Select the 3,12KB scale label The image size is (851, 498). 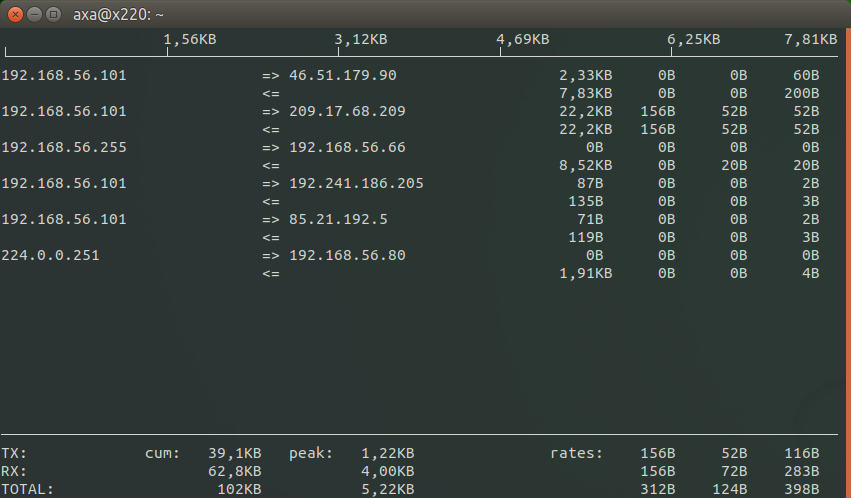(x=361, y=40)
